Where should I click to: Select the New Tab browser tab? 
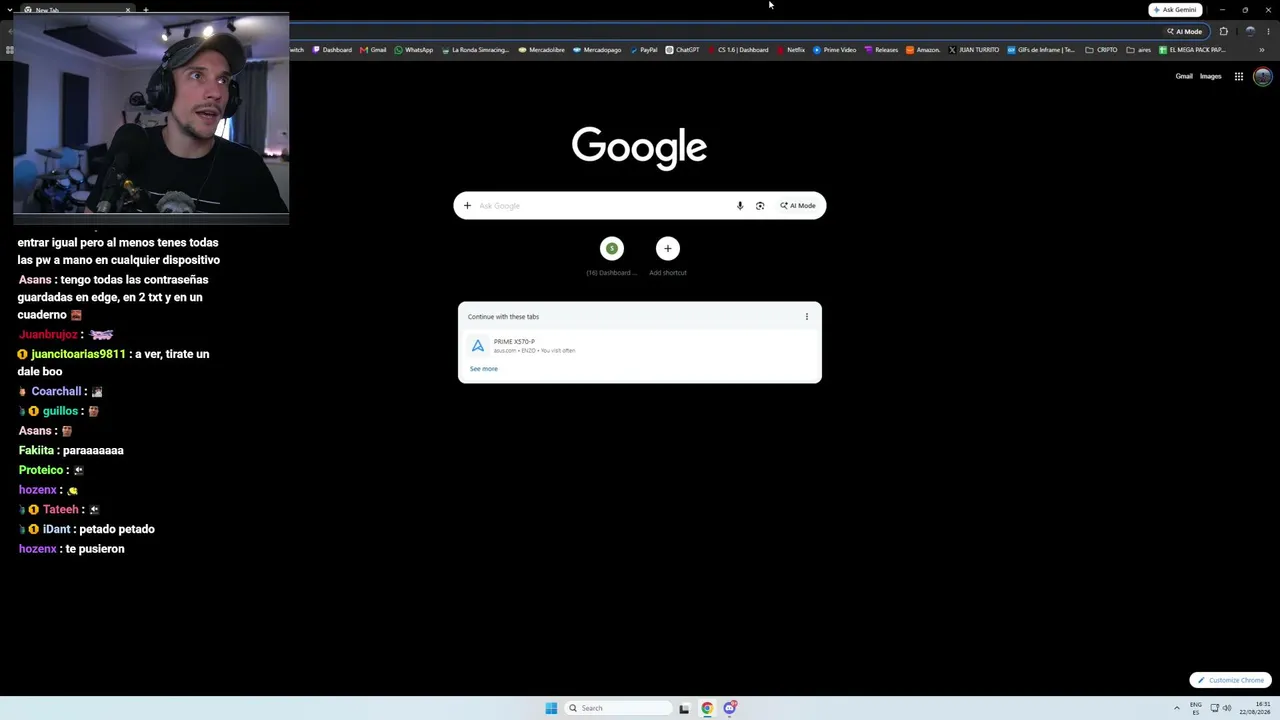point(78,10)
